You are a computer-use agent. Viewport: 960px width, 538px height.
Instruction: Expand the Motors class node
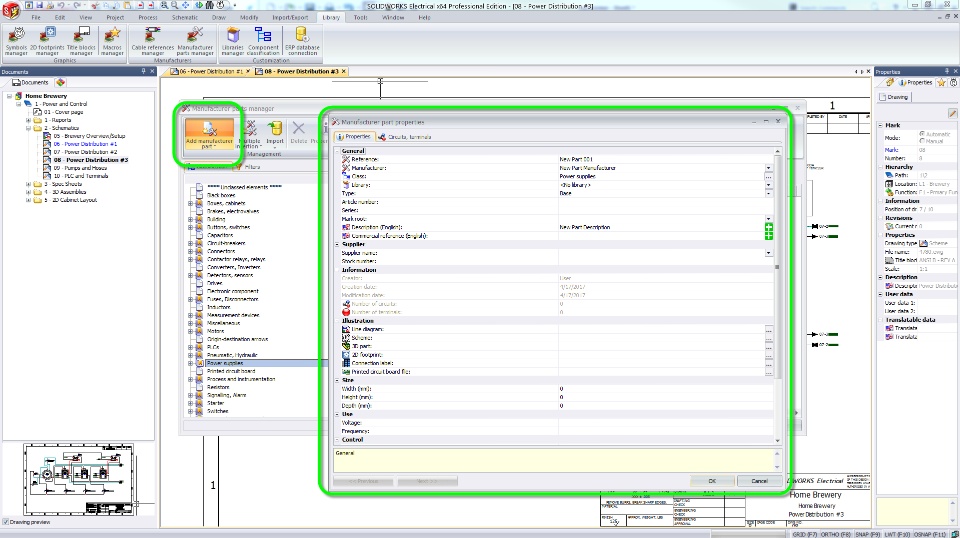(190, 331)
